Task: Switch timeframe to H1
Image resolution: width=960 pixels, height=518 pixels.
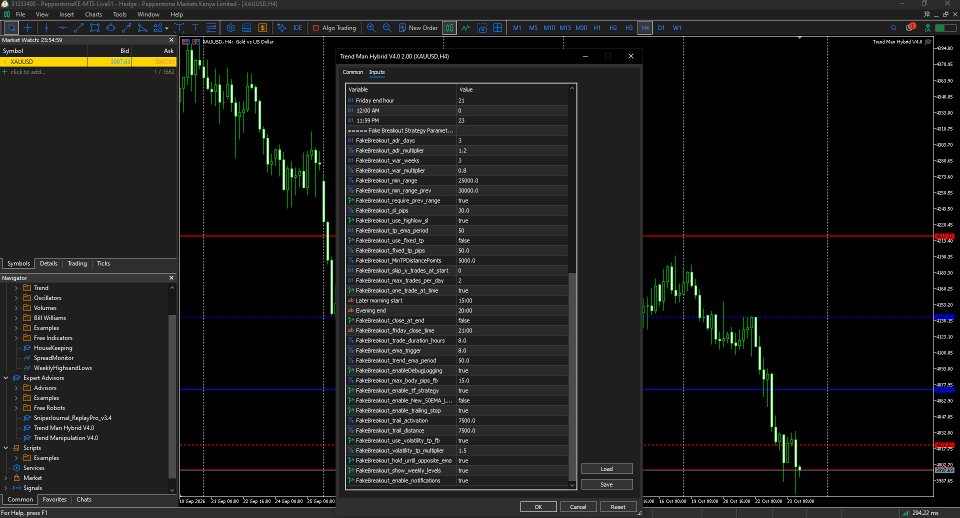Action: [597, 28]
